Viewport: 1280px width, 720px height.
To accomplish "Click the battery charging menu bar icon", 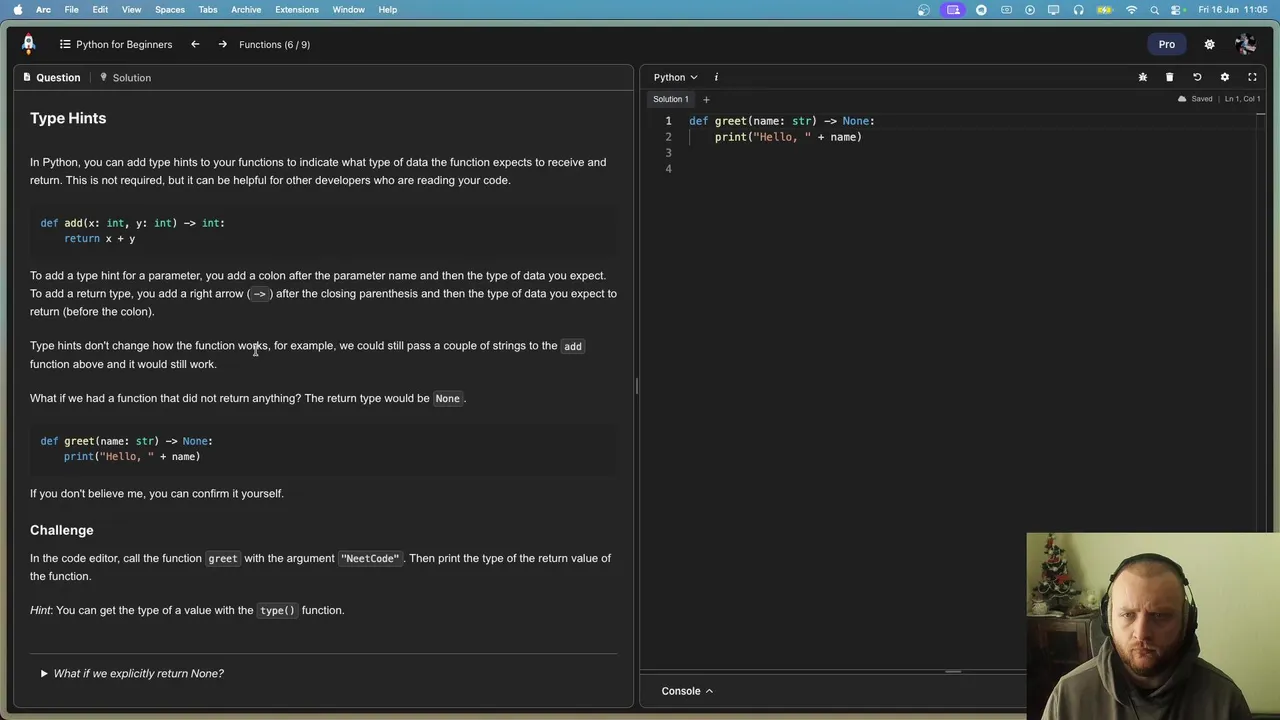I will 1105,9.
